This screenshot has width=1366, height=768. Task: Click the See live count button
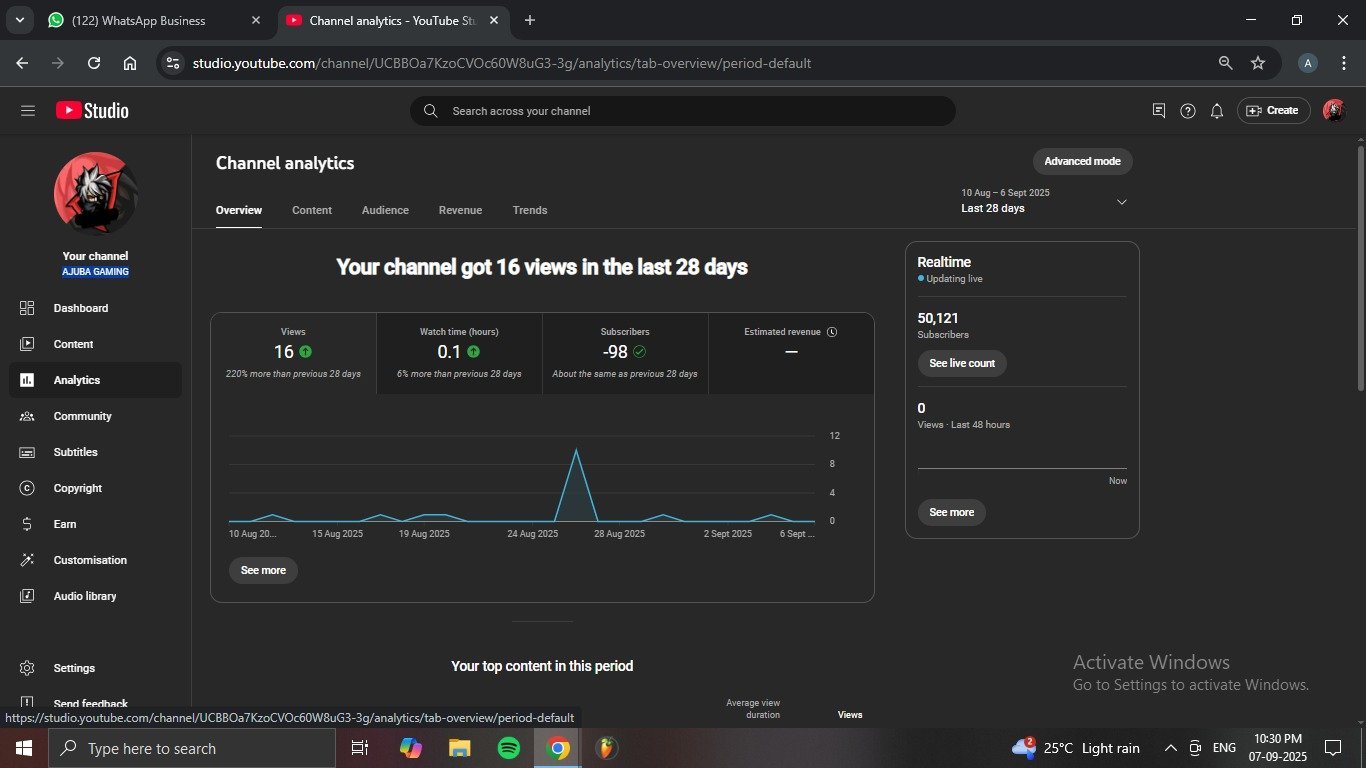pyautogui.click(x=961, y=363)
